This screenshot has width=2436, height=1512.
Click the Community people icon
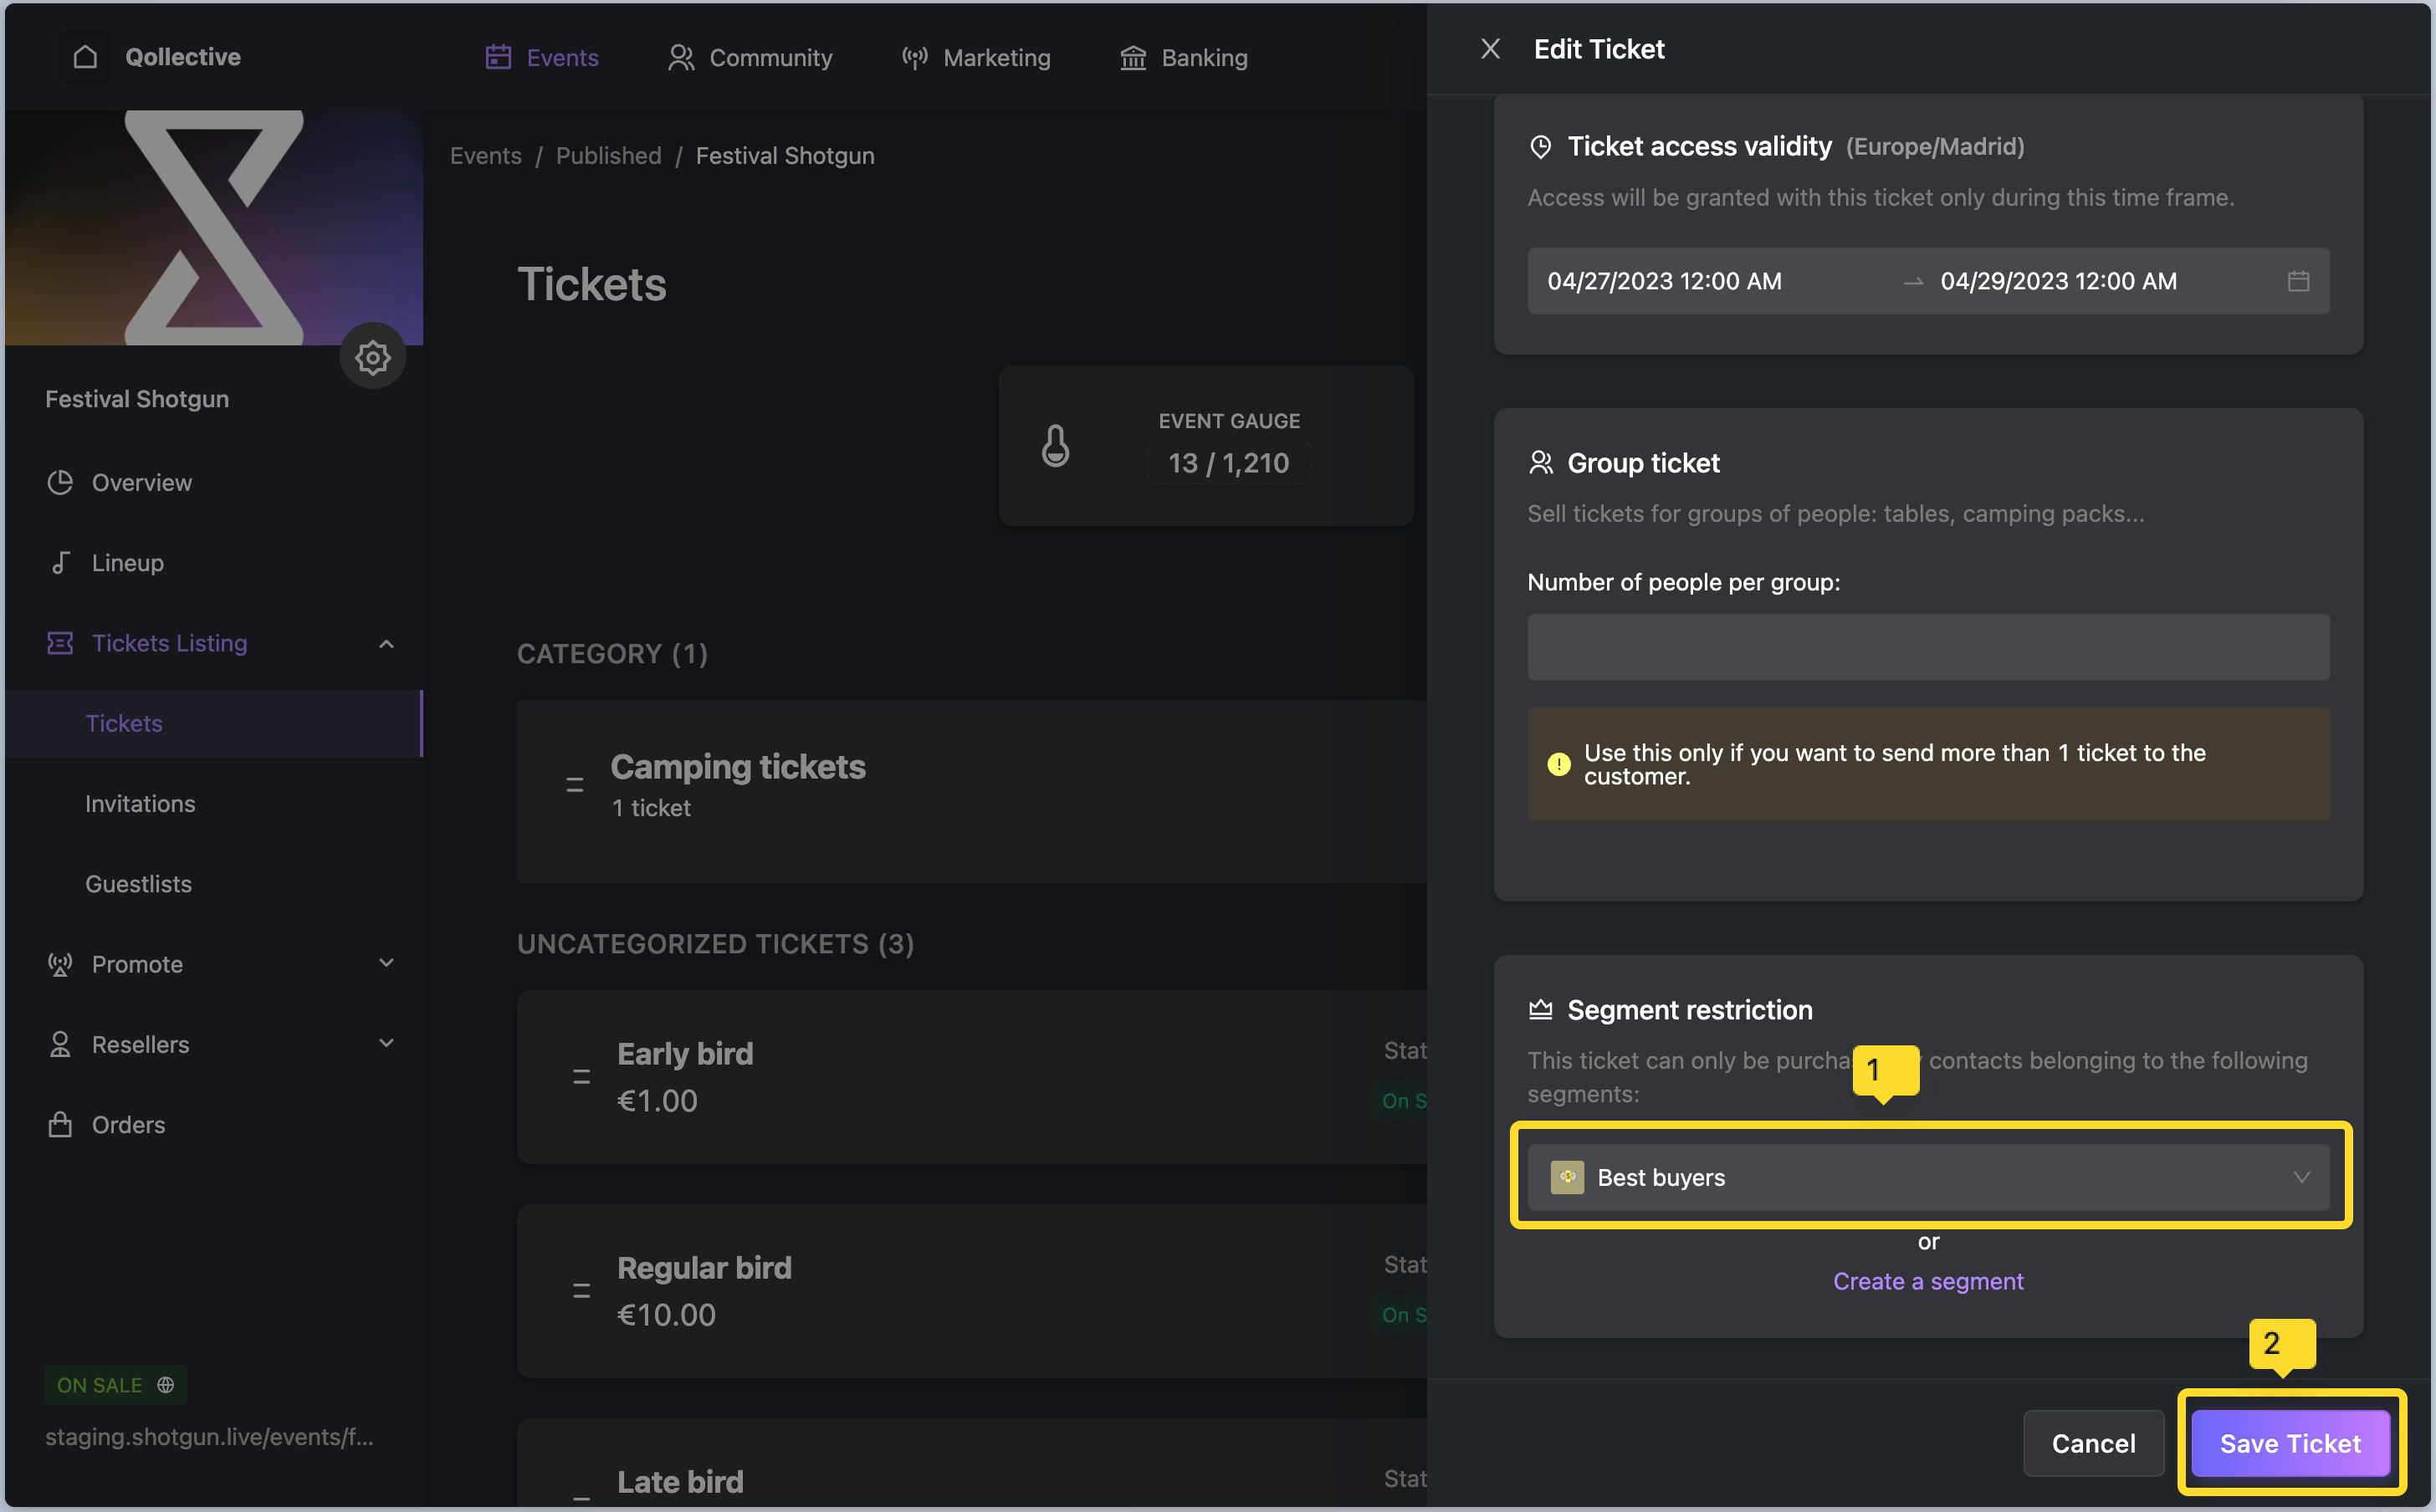681,57
